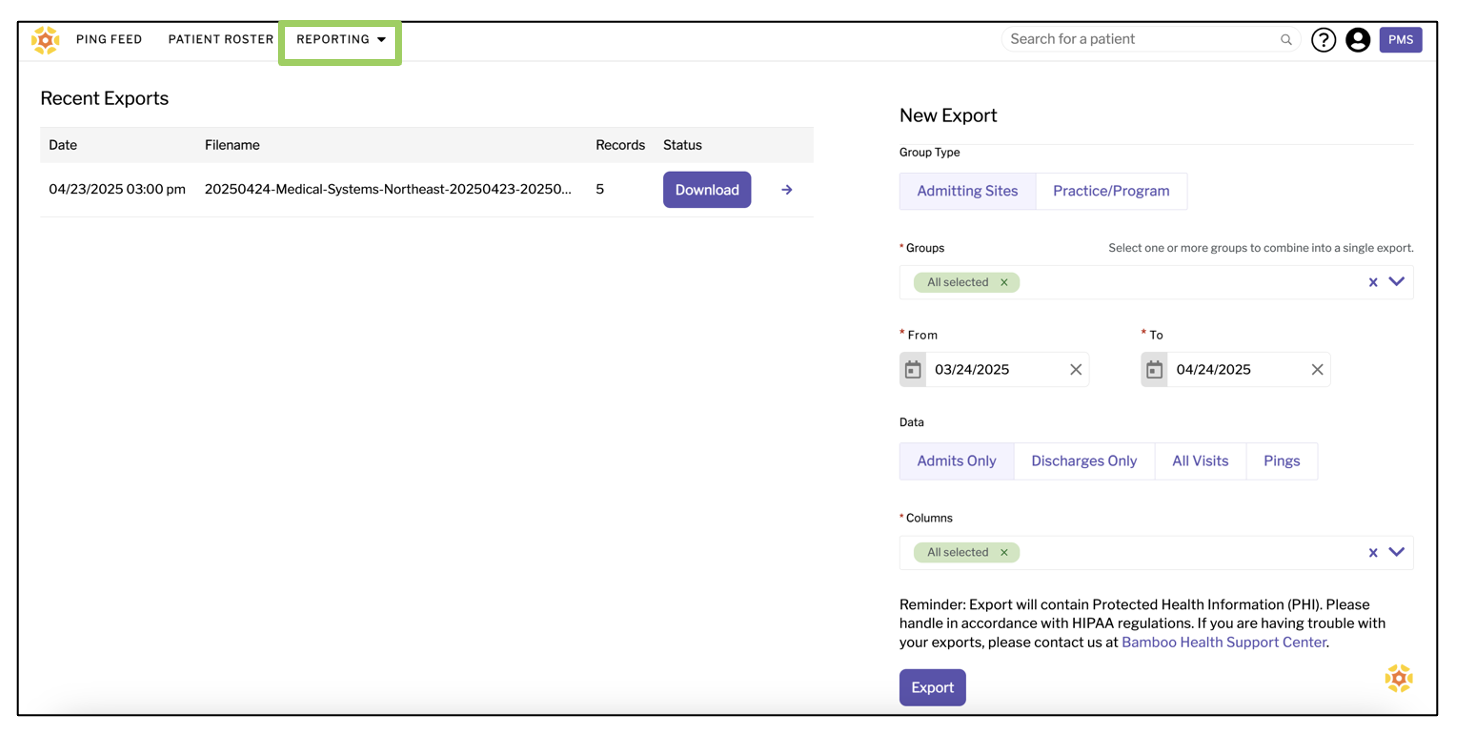Click the arrow next to Download
The width and height of the screenshot is (1458, 734).
point(787,190)
